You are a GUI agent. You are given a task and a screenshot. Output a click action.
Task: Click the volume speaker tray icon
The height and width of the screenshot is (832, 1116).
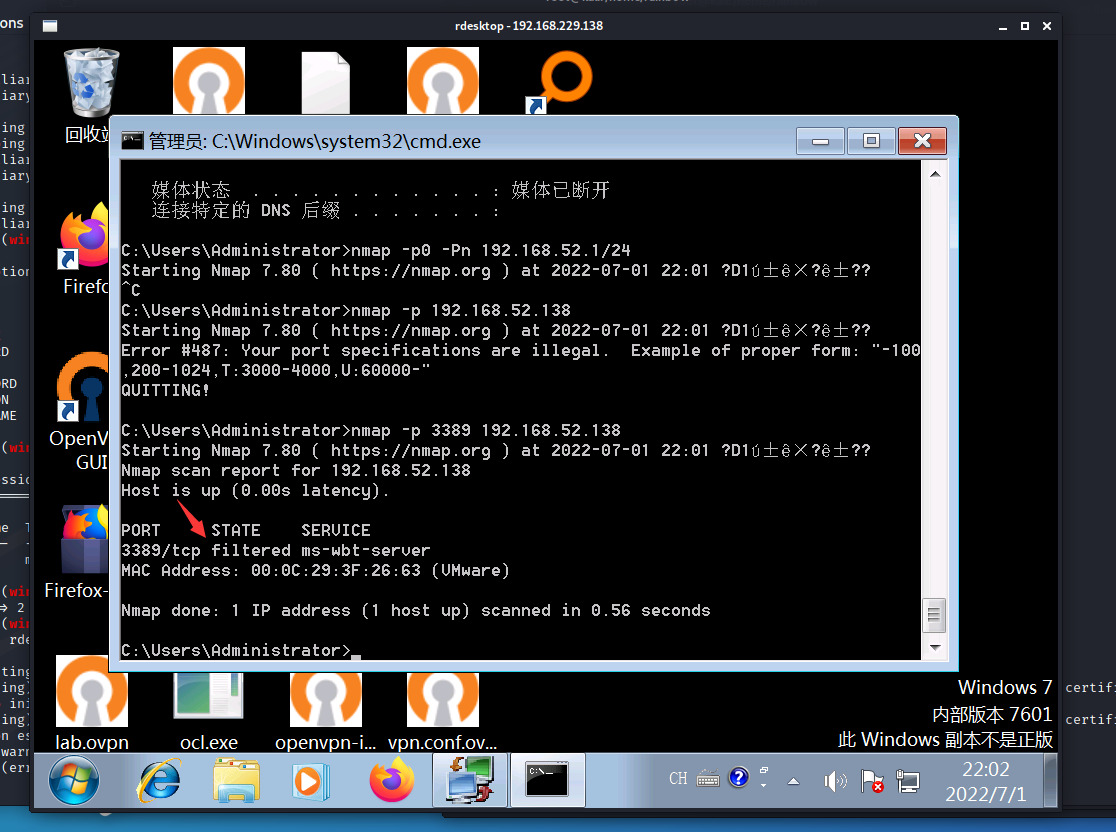point(834,781)
